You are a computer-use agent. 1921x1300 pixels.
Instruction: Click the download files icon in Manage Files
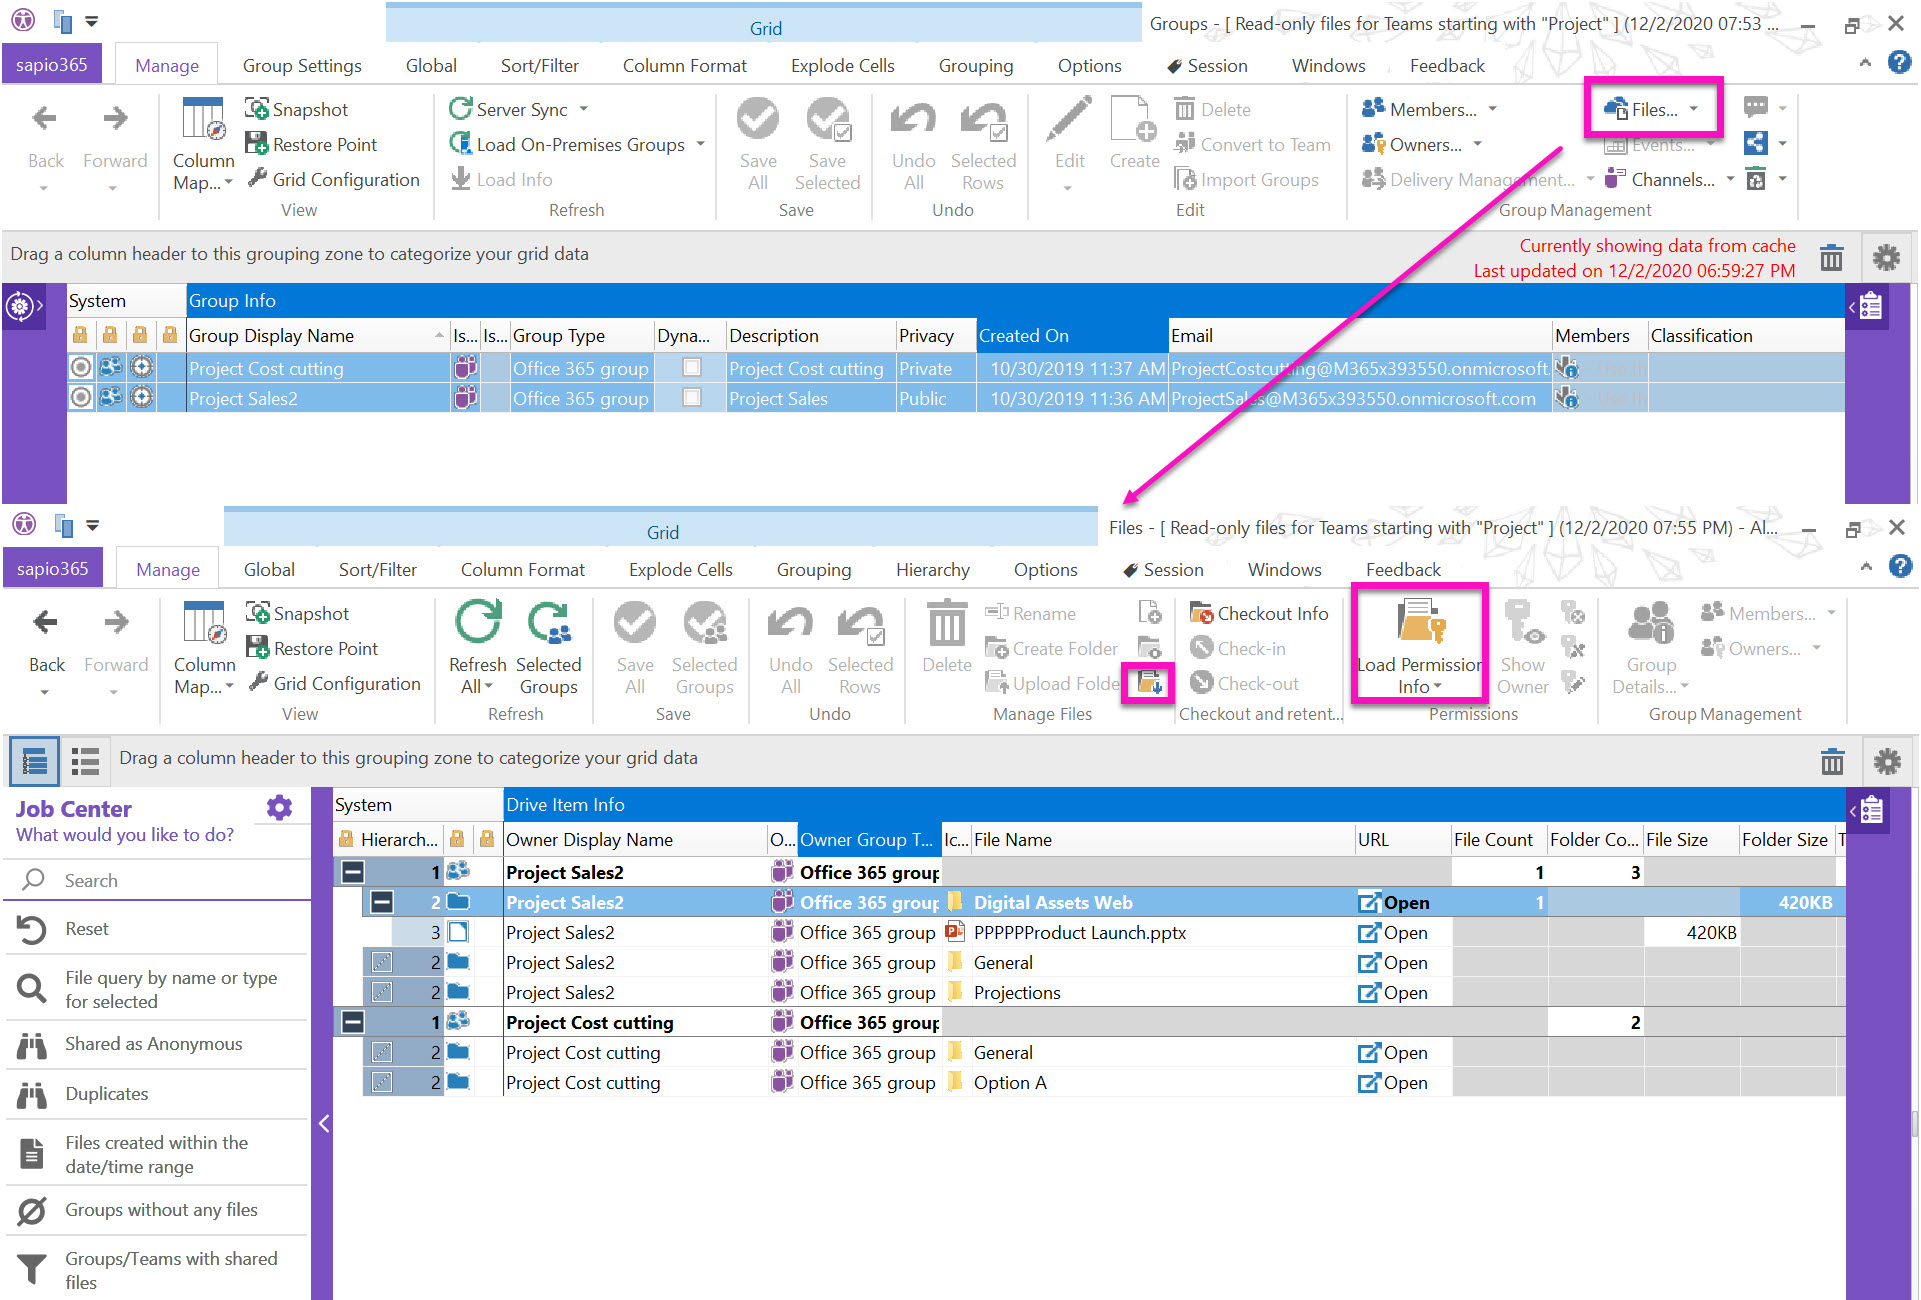1150,683
